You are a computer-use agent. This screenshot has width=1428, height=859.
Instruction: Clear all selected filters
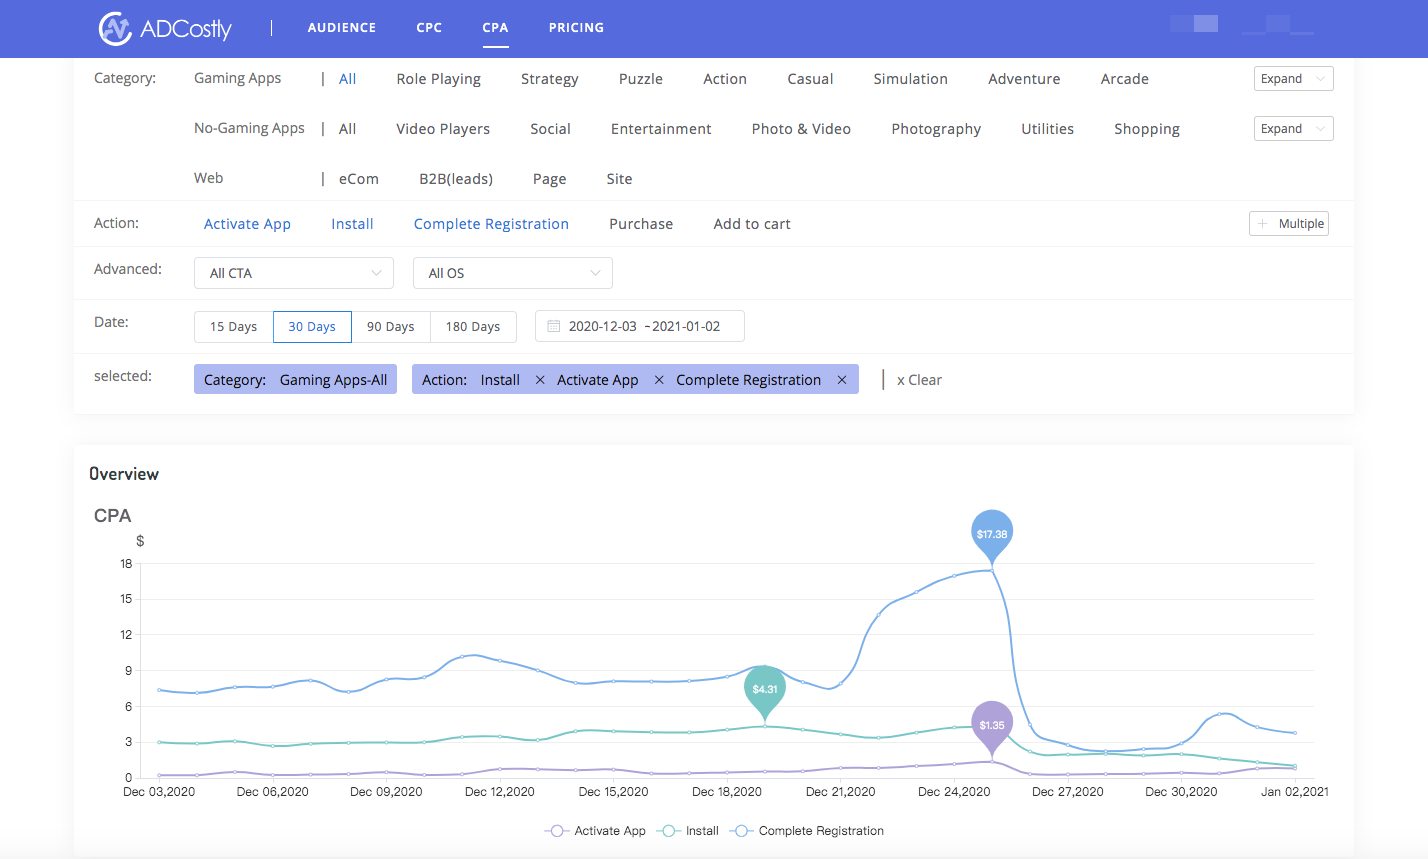click(x=919, y=380)
